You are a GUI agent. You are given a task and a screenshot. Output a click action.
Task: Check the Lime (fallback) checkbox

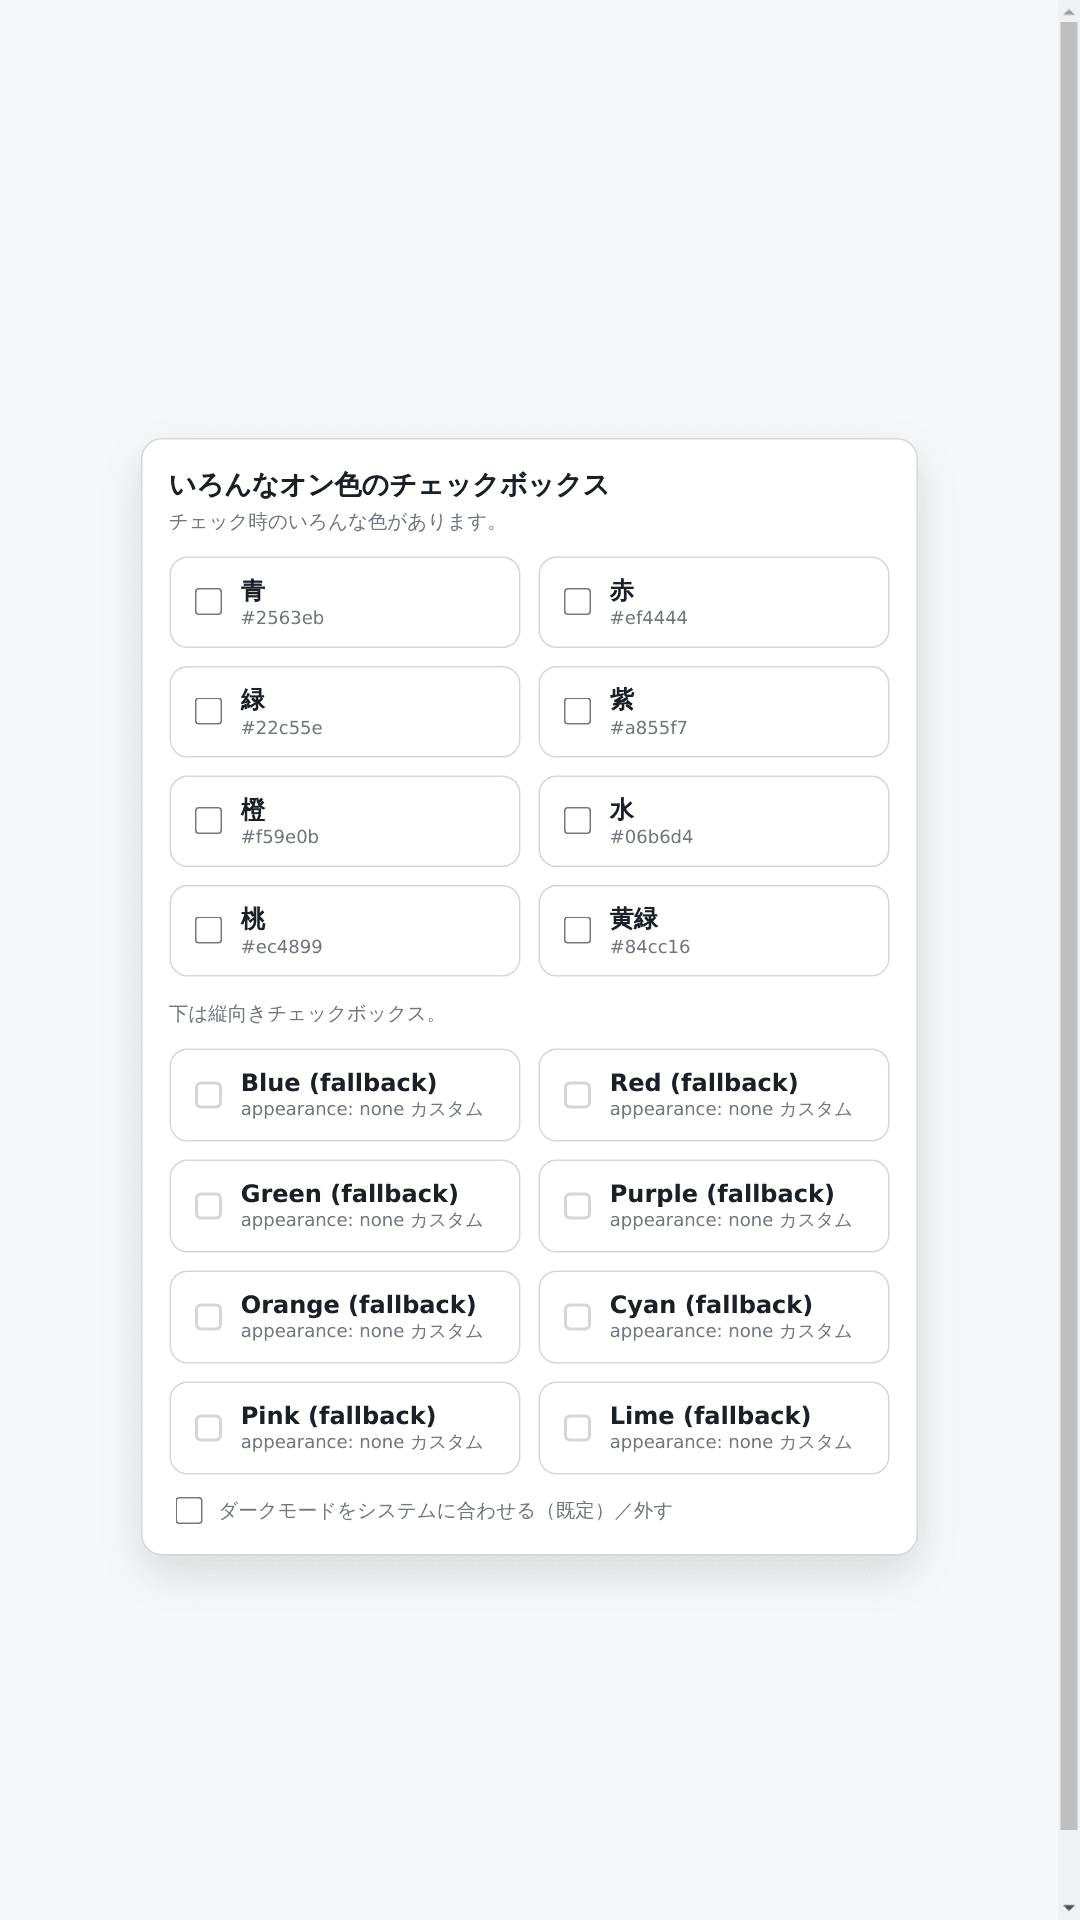point(577,1428)
